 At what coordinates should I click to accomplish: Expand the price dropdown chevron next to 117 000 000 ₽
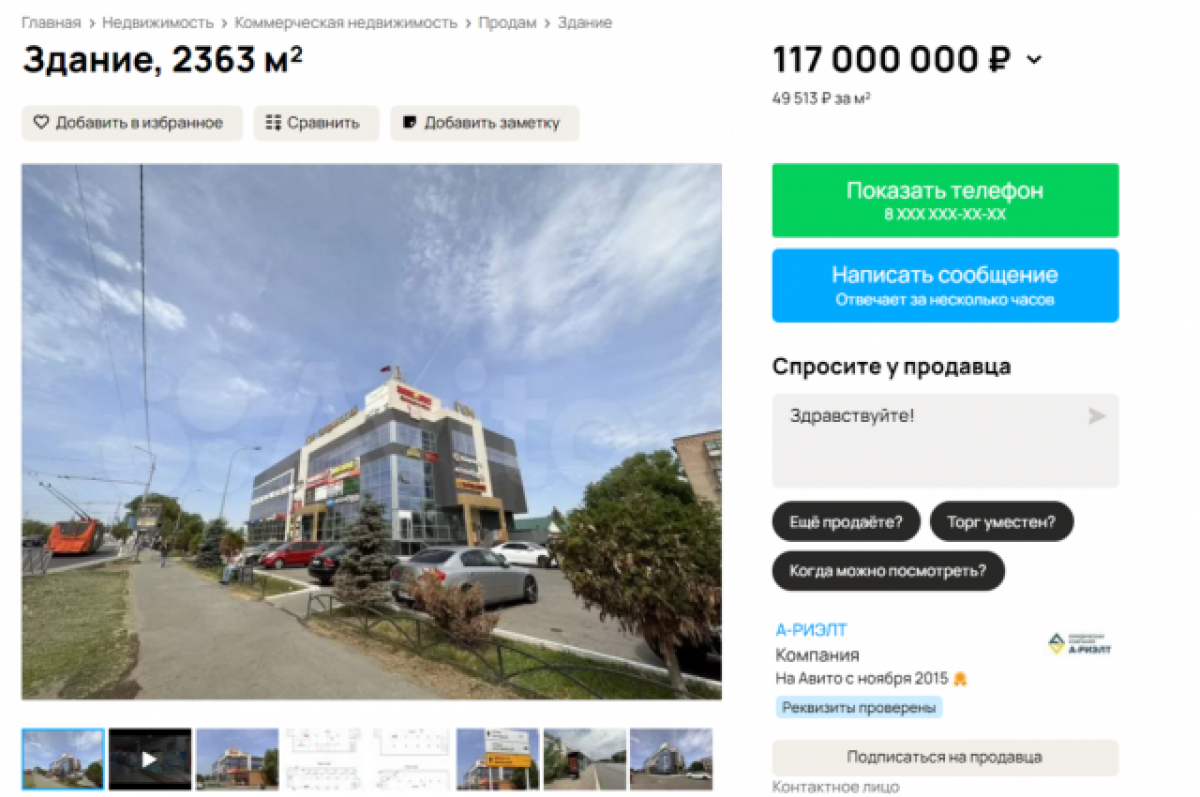pos(1034,60)
